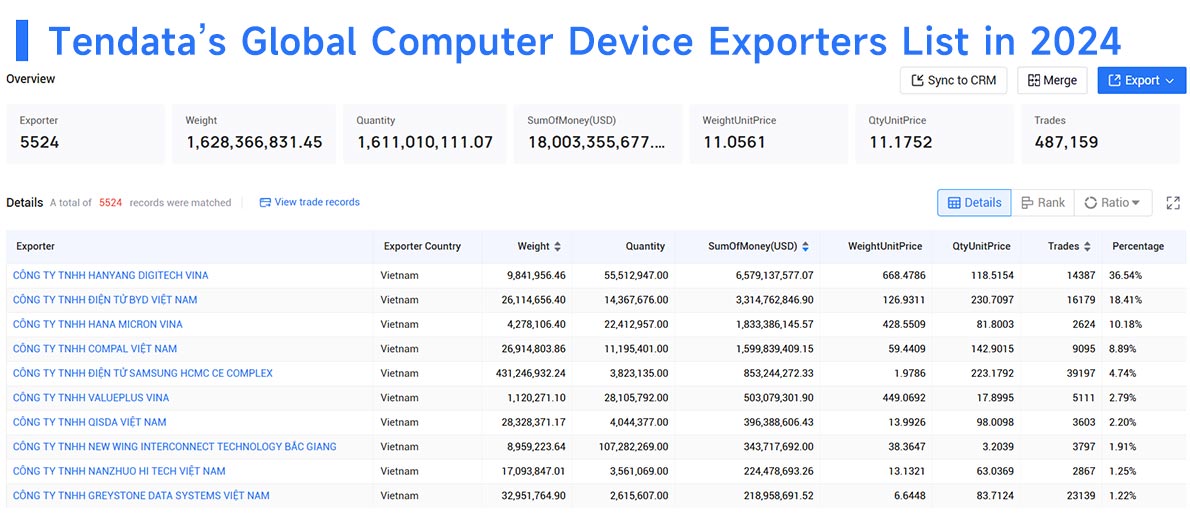This screenshot has width=1190, height=515.
Task: Open the View trade records link
Action: [310, 203]
